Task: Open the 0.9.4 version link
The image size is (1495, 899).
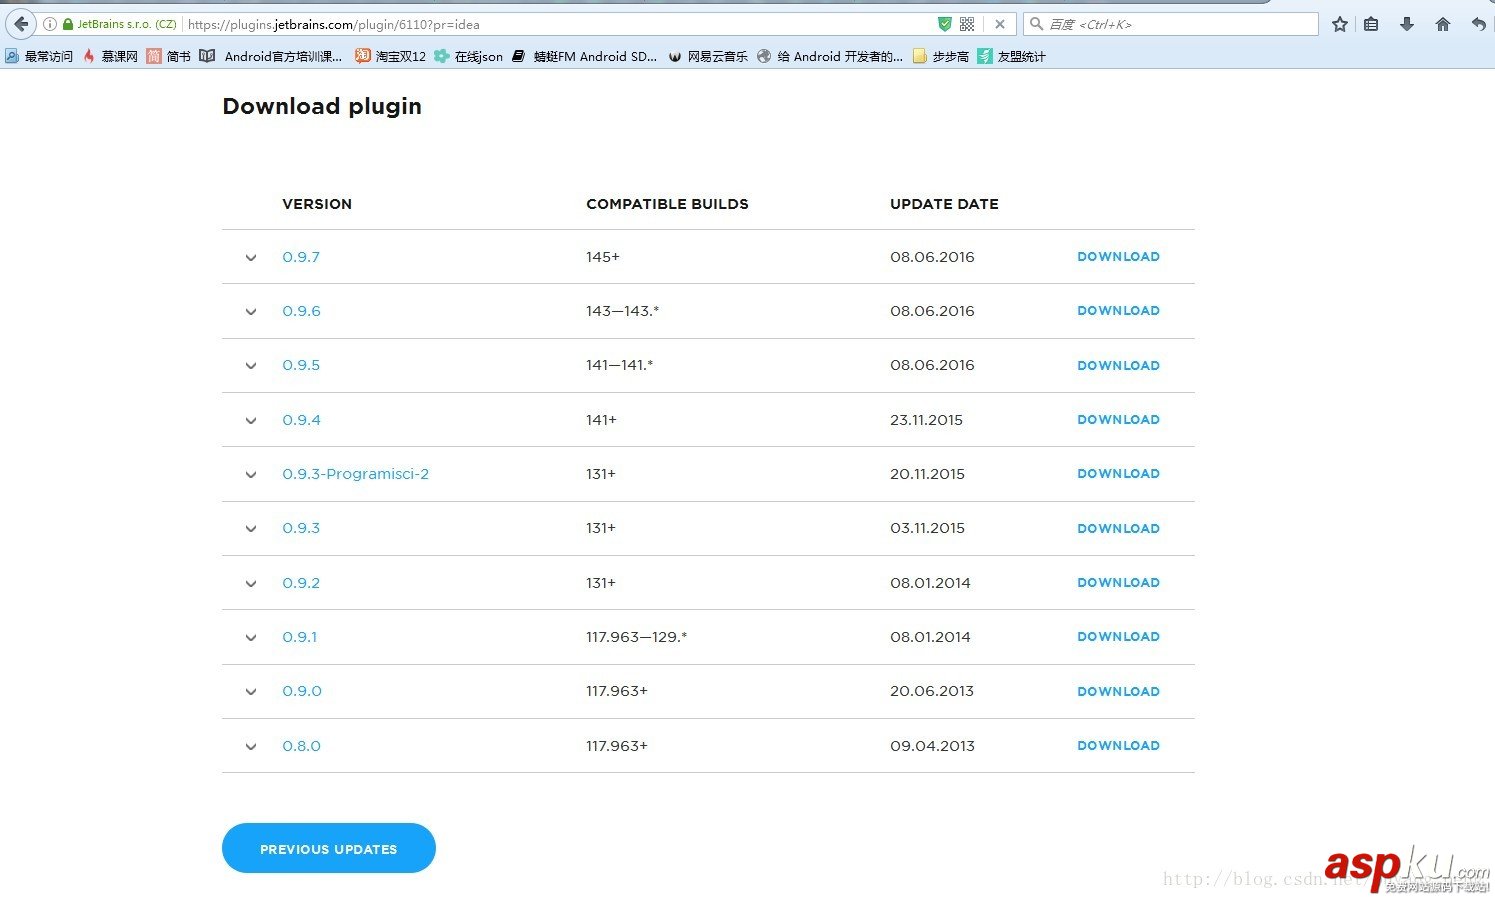Action: tap(301, 420)
